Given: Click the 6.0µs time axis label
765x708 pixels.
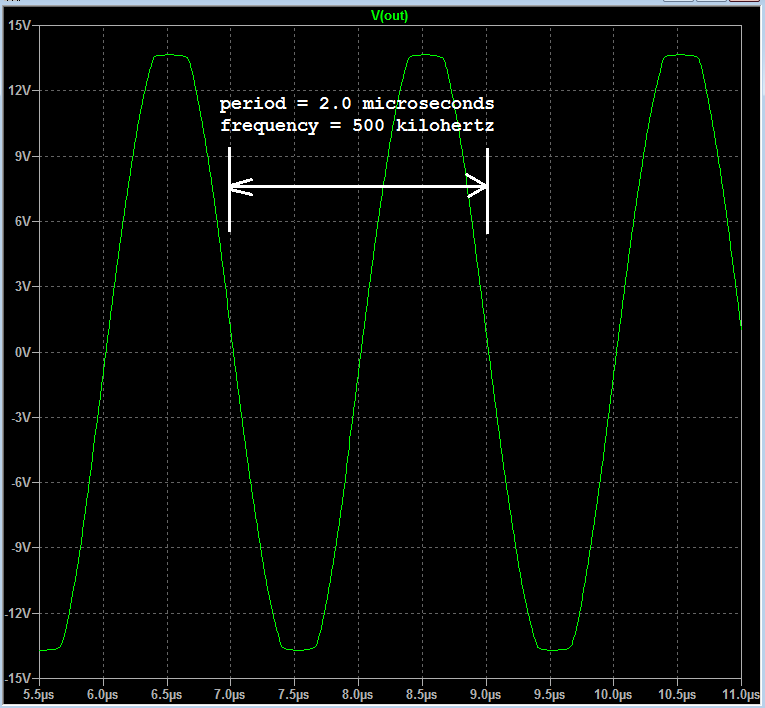Looking at the screenshot, I should pyautogui.click(x=102, y=695).
